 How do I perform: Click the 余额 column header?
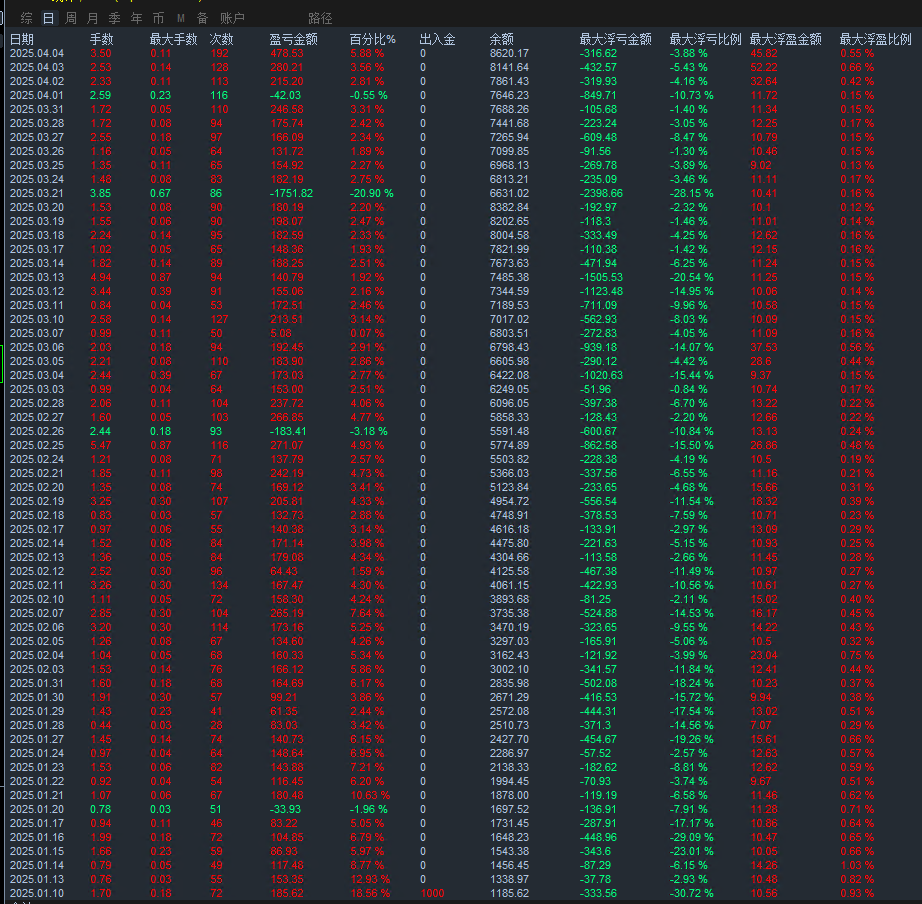502,39
